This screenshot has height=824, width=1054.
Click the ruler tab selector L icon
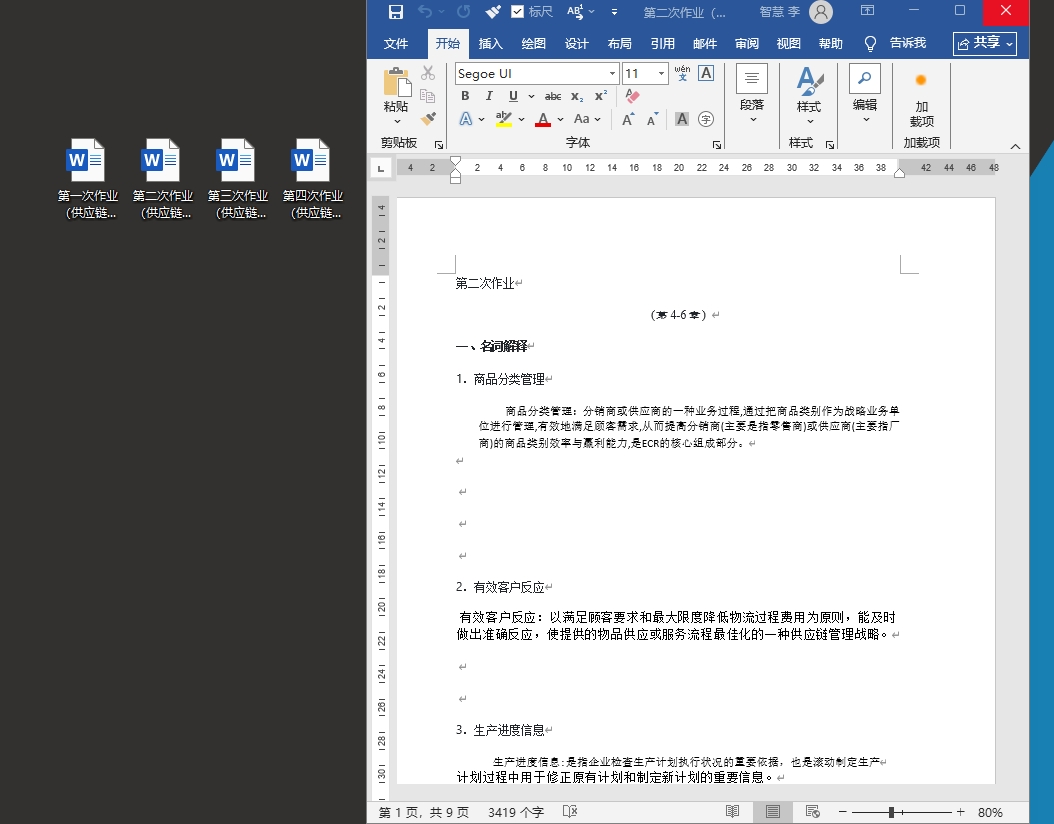point(381,168)
